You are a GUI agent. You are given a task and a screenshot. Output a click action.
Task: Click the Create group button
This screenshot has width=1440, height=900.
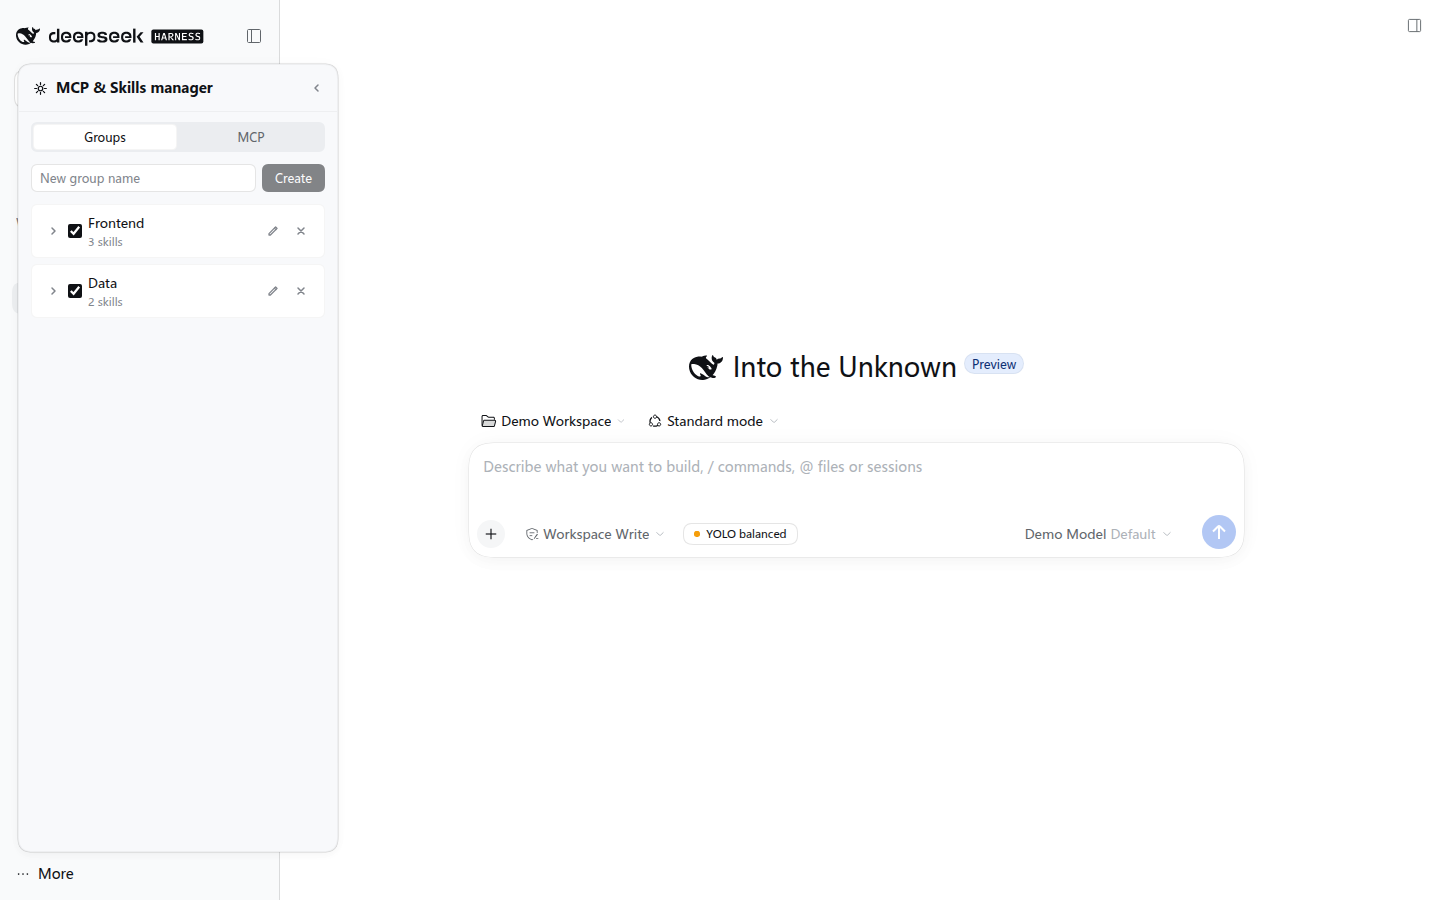click(x=293, y=178)
